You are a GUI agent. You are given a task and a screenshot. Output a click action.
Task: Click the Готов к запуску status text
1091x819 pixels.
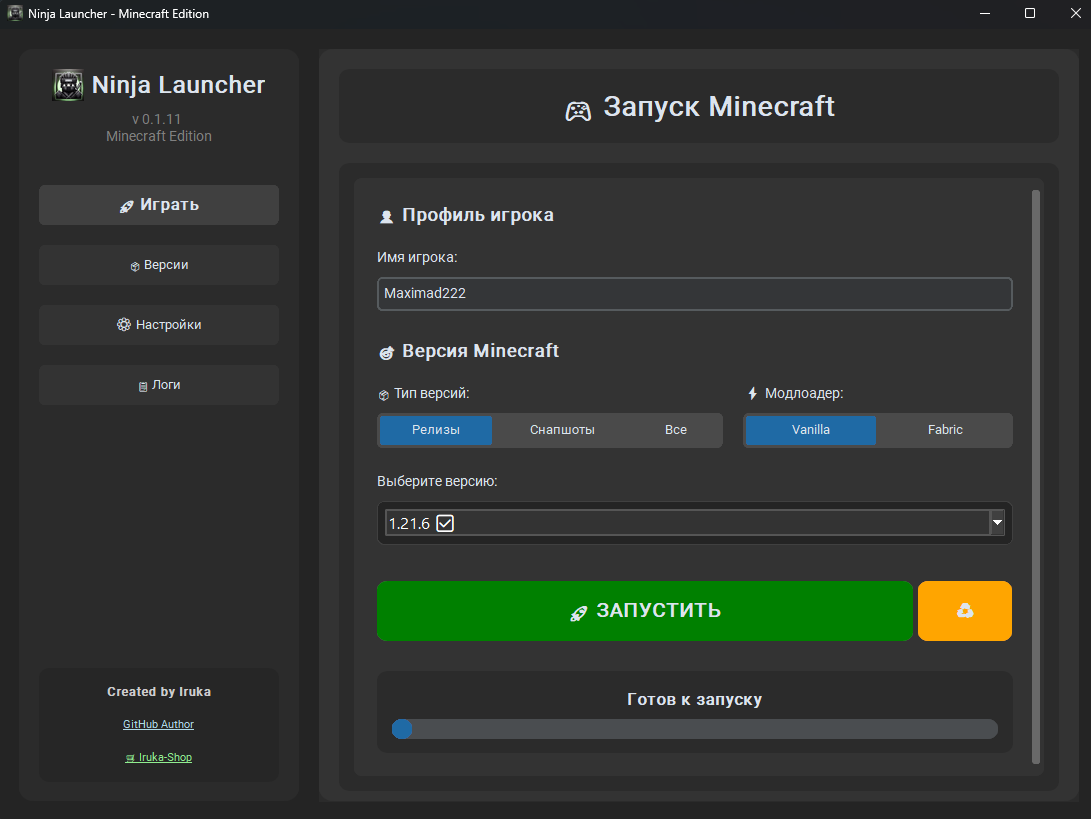coord(694,699)
